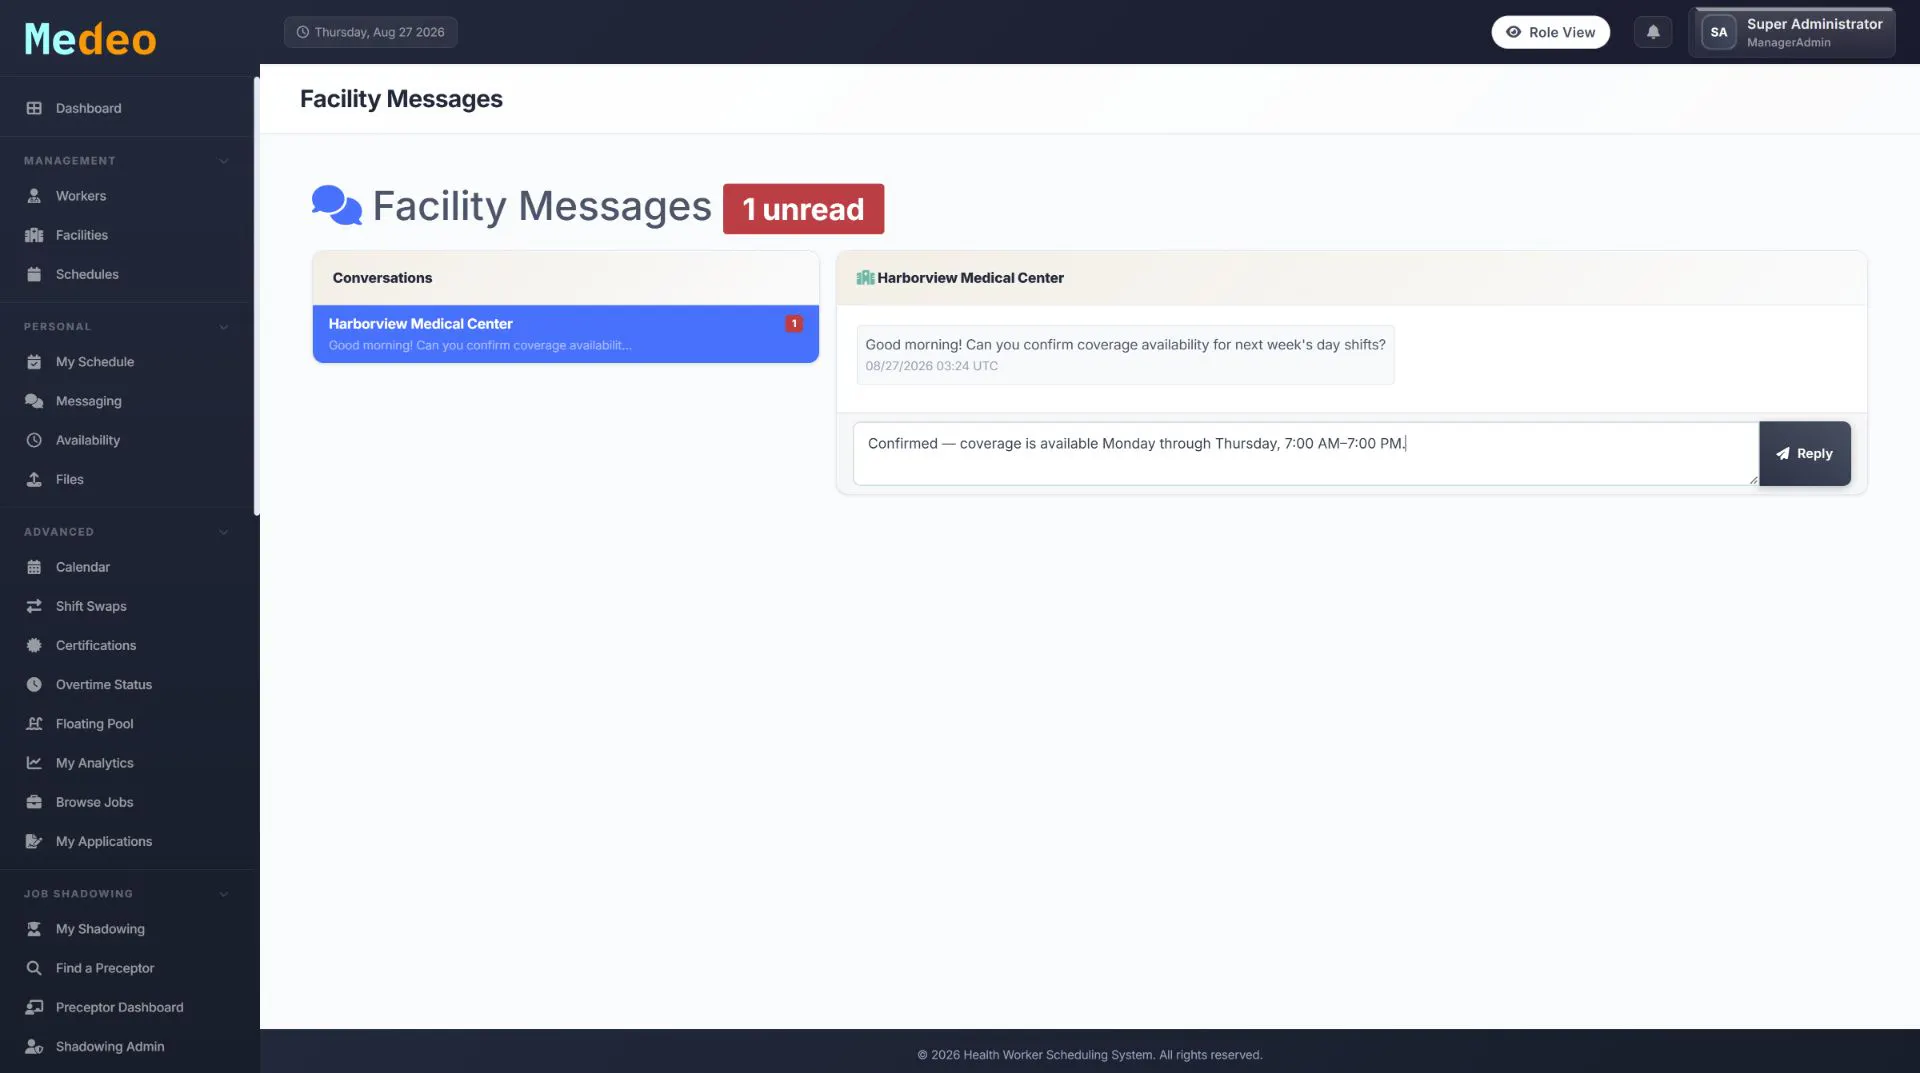This screenshot has height=1073, width=1920.
Task: Click the SA avatar badge
Action: tap(1718, 32)
